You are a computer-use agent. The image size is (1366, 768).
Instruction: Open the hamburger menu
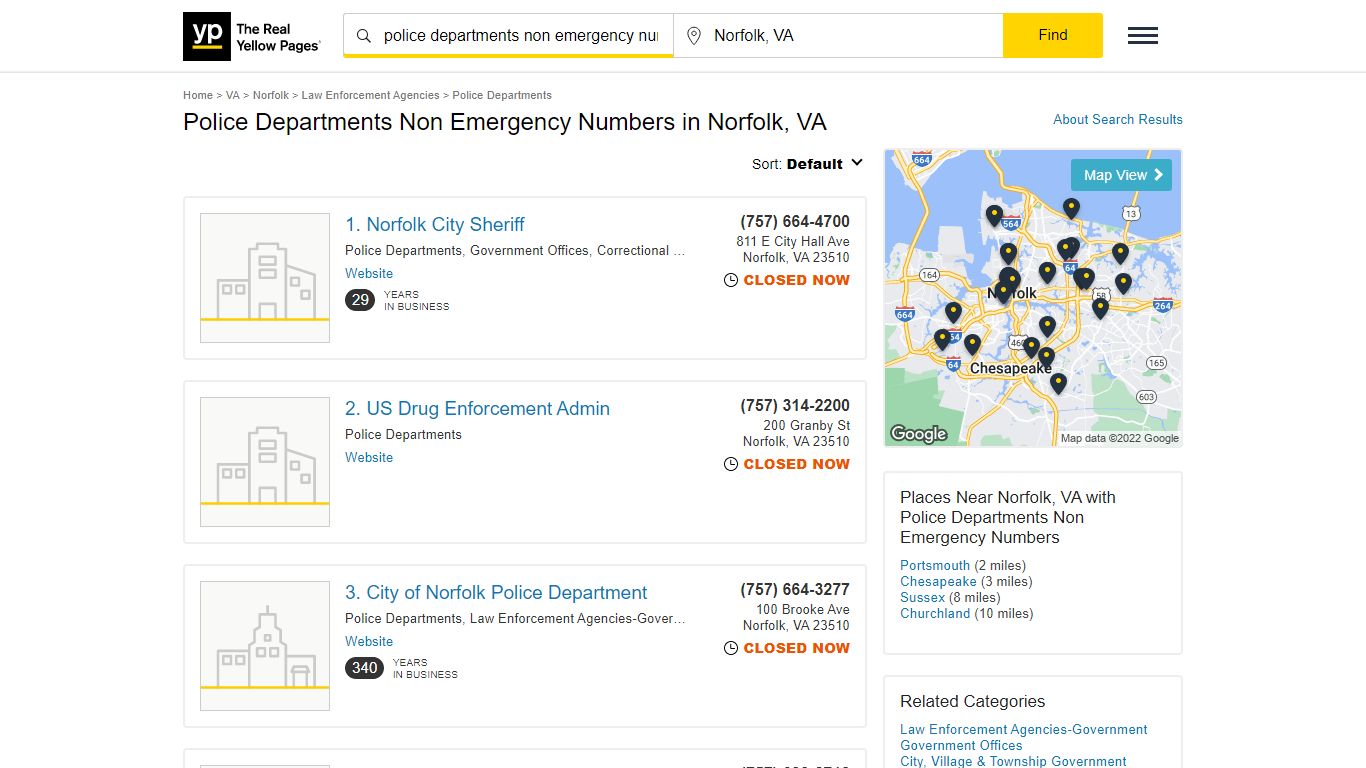(x=1143, y=36)
